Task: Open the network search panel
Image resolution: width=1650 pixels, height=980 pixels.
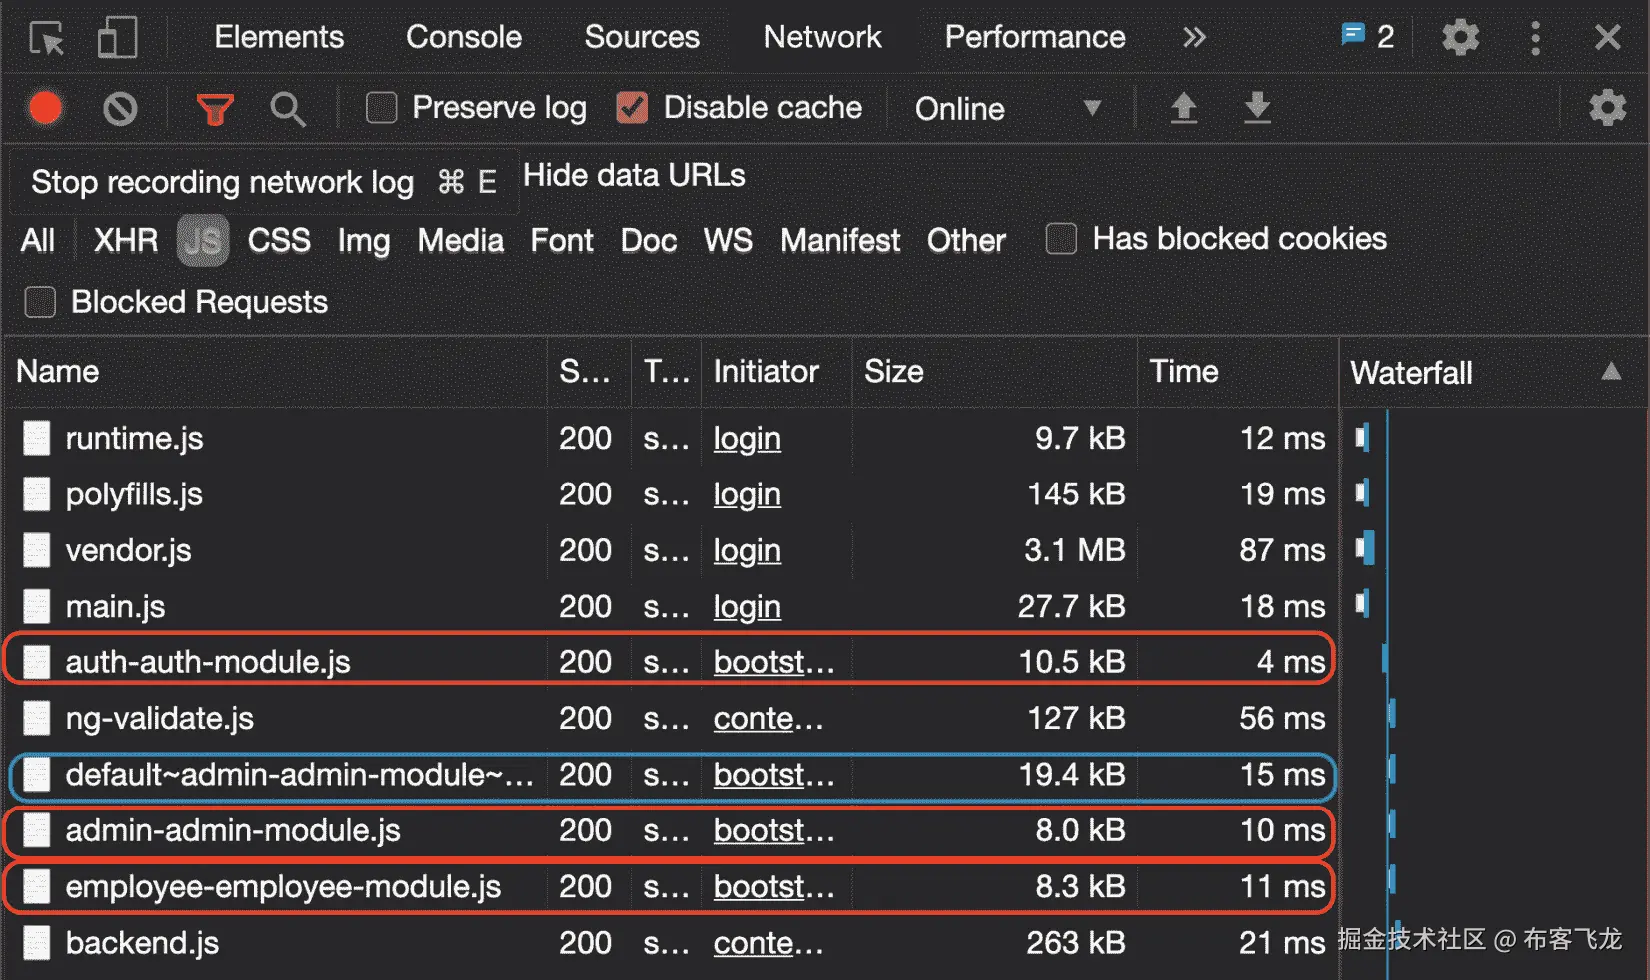Action: point(288,109)
